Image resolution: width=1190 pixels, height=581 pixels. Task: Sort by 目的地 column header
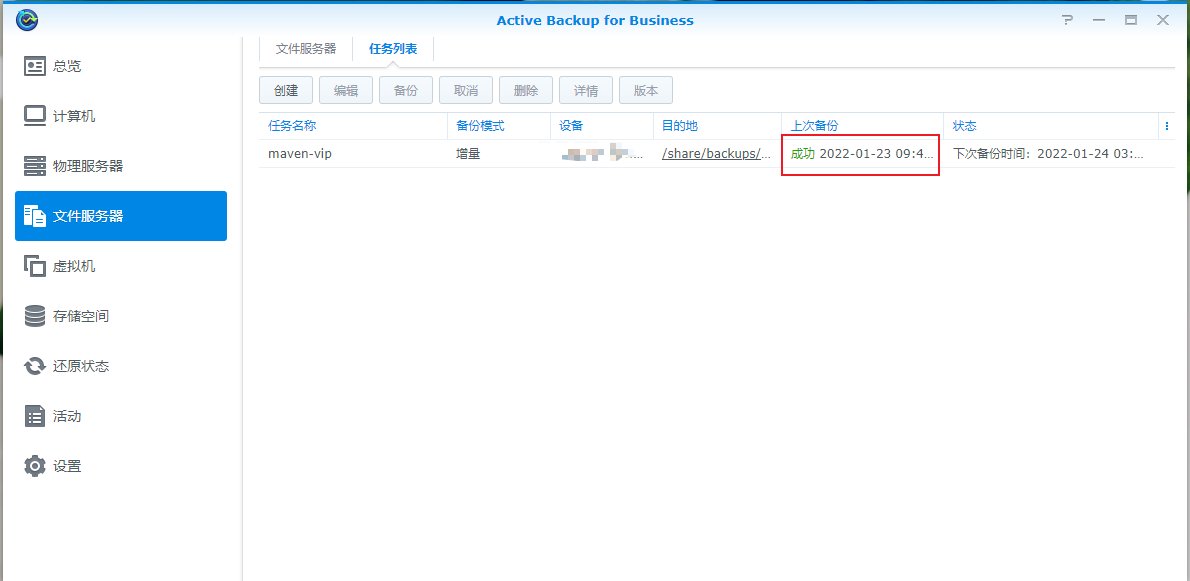click(x=717, y=126)
